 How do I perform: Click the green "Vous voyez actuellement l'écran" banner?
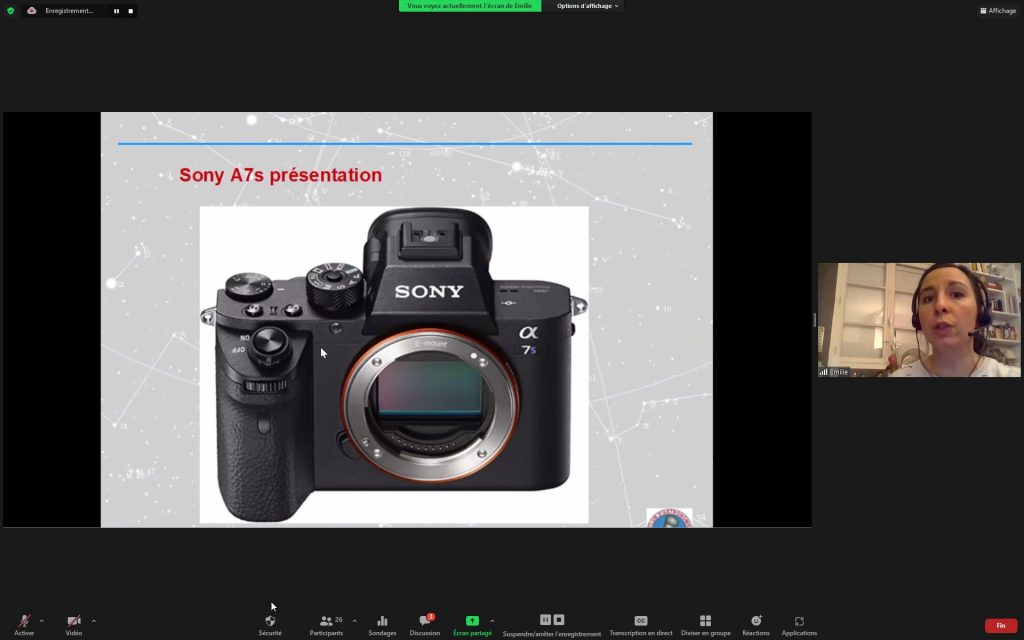470,6
